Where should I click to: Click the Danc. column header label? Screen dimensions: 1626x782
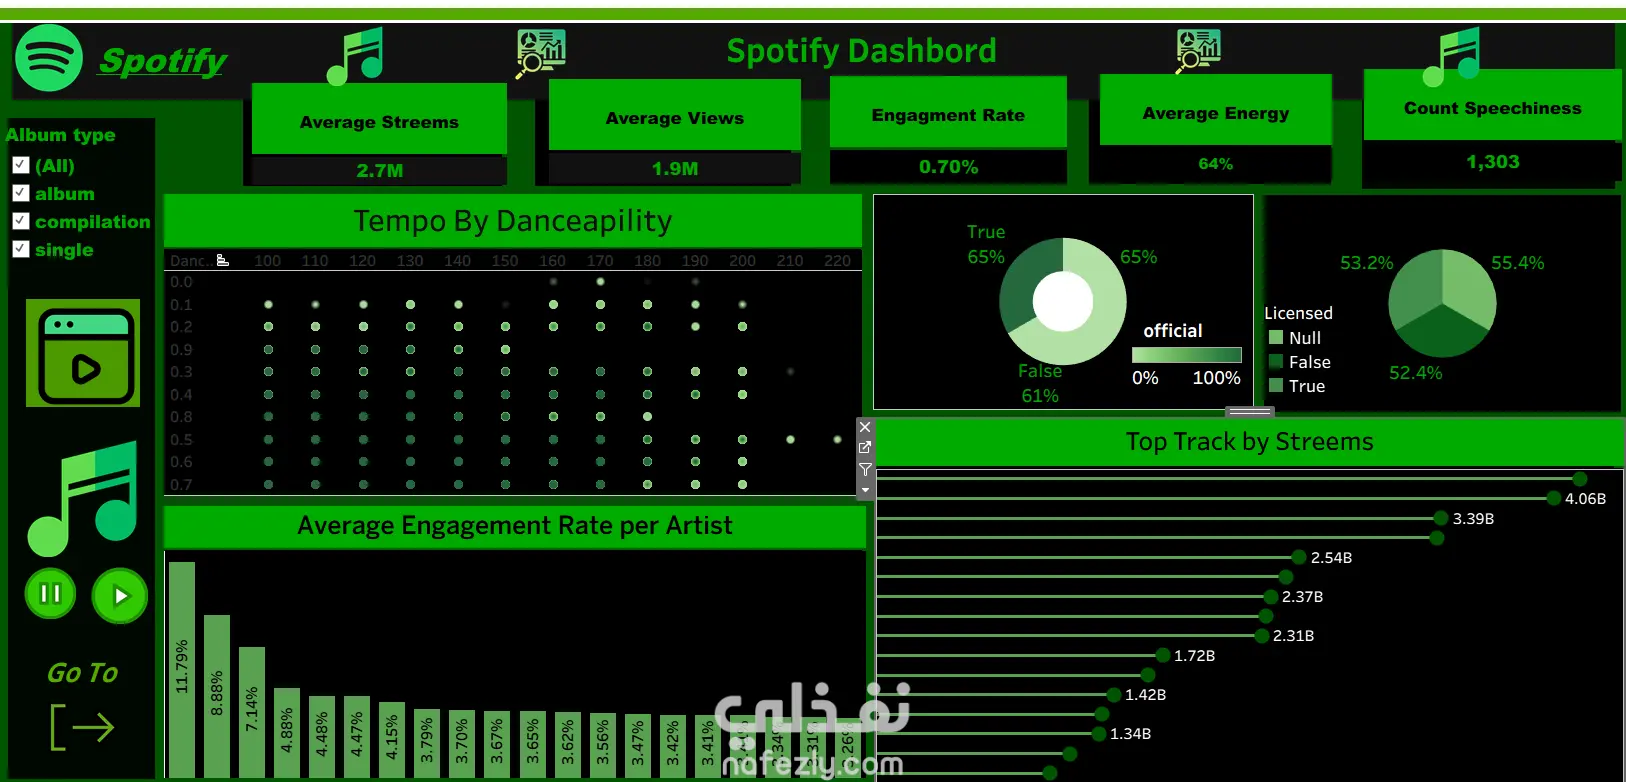(191, 261)
